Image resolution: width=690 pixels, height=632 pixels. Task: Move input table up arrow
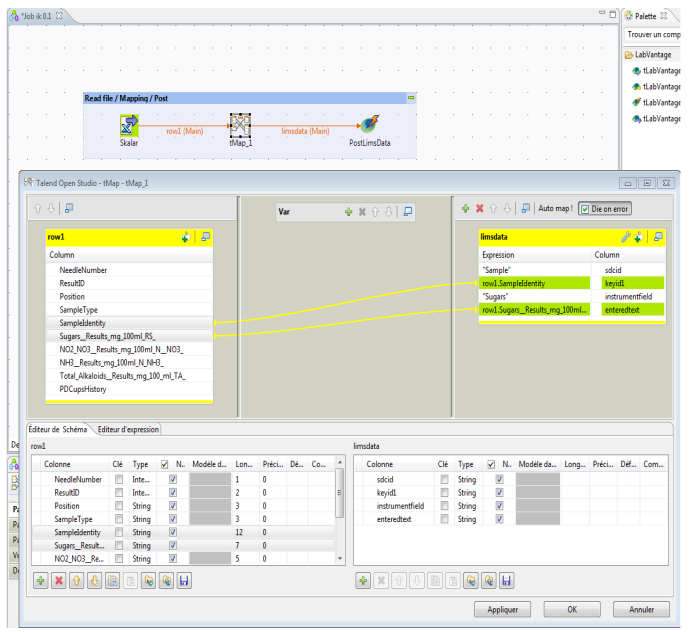click(x=38, y=209)
